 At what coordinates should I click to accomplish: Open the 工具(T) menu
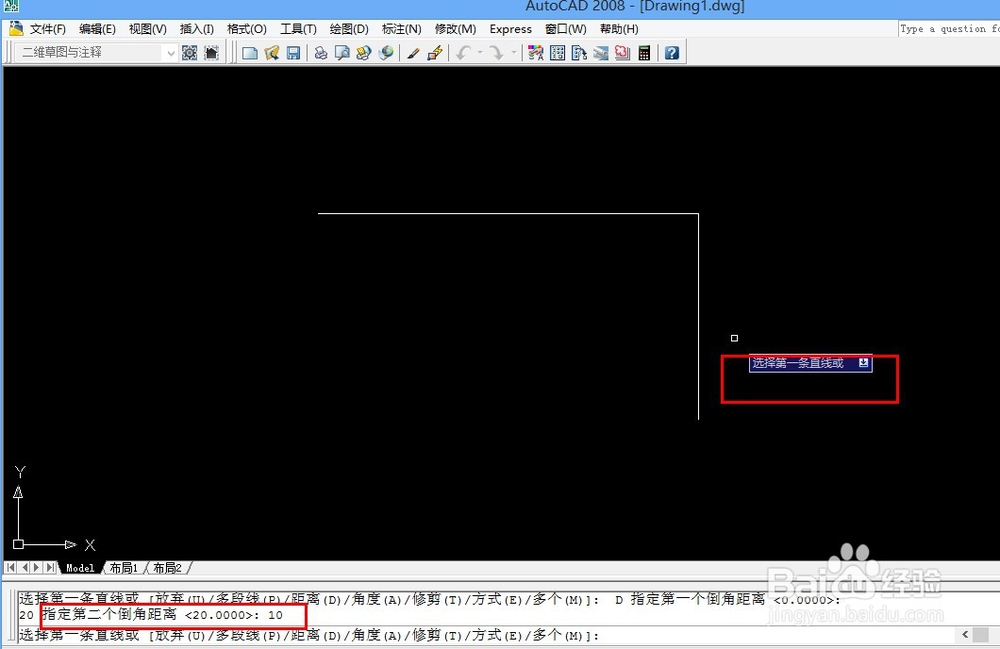(x=298, y=29)
